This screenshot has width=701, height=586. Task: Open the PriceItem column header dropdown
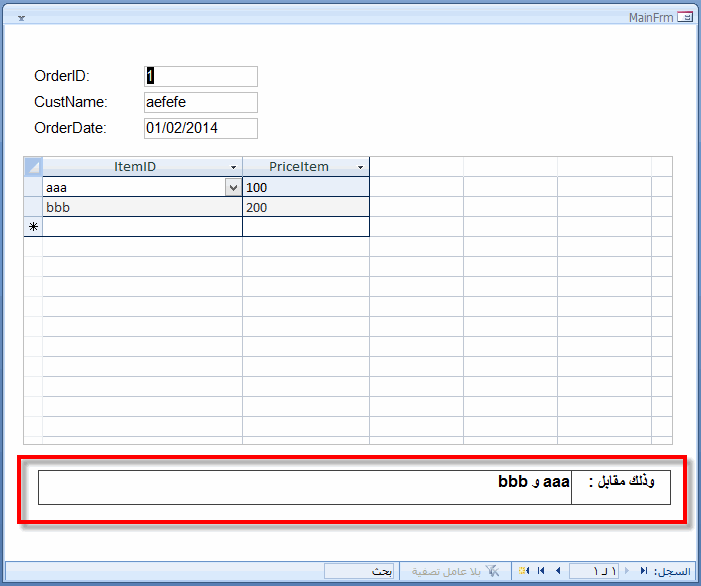pos(360,167)
